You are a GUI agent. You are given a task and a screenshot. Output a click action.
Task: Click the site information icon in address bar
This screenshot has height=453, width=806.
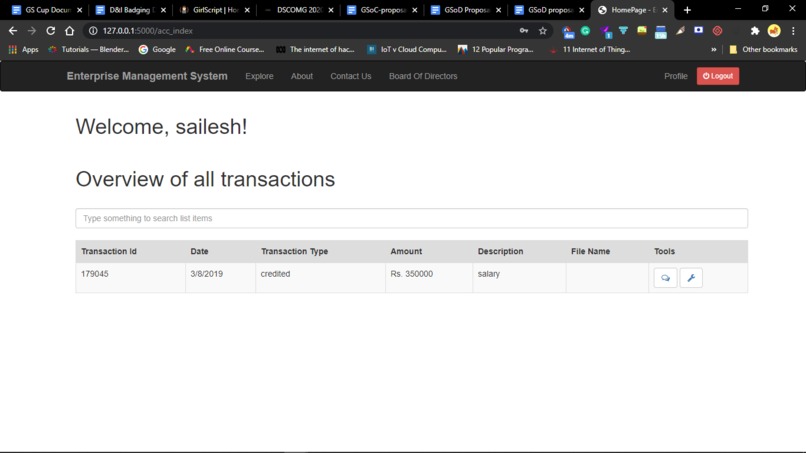93,31
